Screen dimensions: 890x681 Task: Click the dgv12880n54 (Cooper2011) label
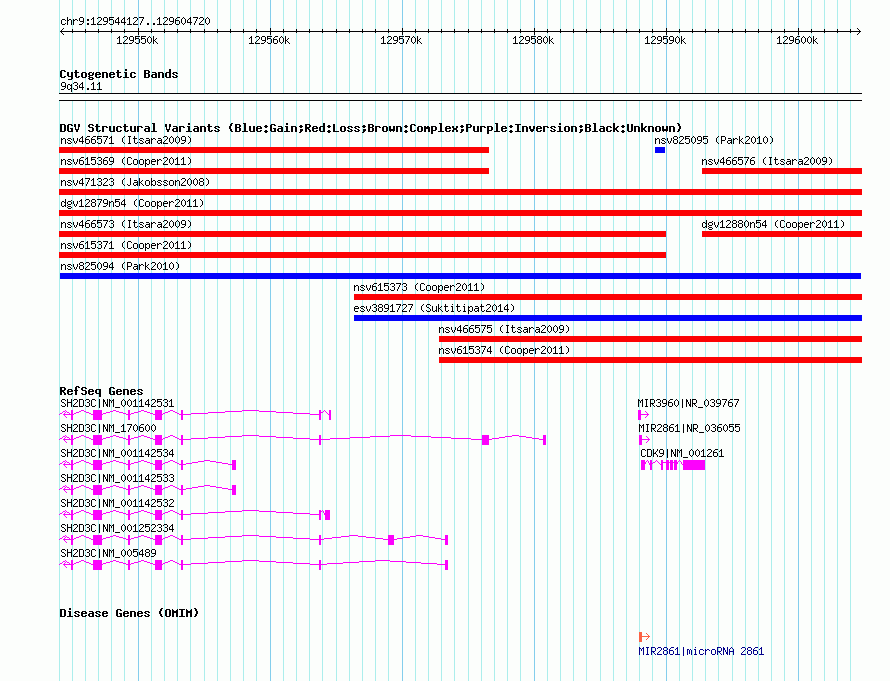[x=773, y=224]
